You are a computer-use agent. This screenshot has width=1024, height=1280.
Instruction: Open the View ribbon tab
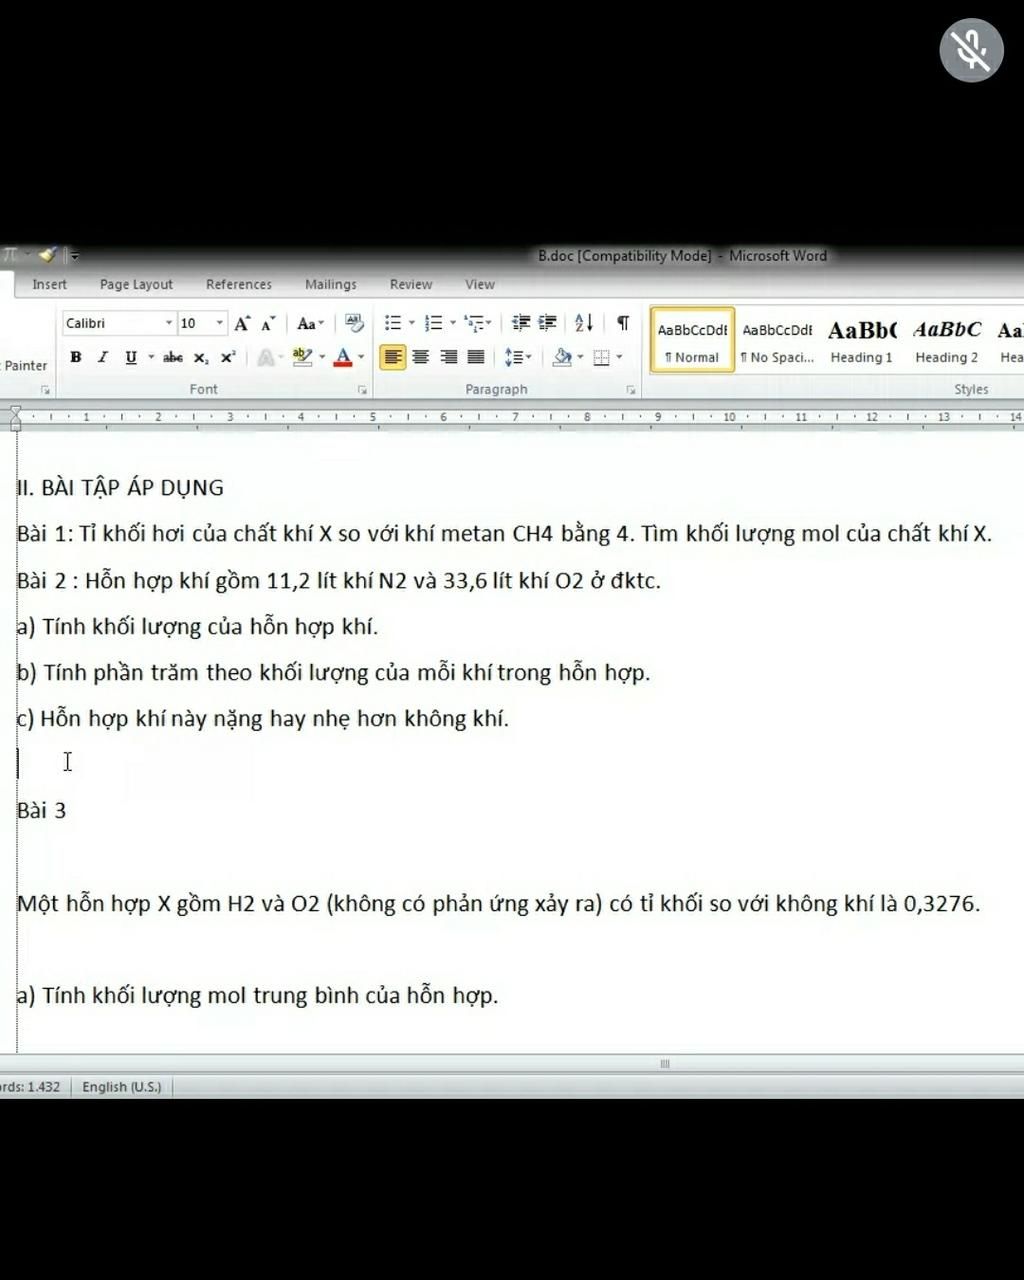pyautogui.click(x=480, y=284)
